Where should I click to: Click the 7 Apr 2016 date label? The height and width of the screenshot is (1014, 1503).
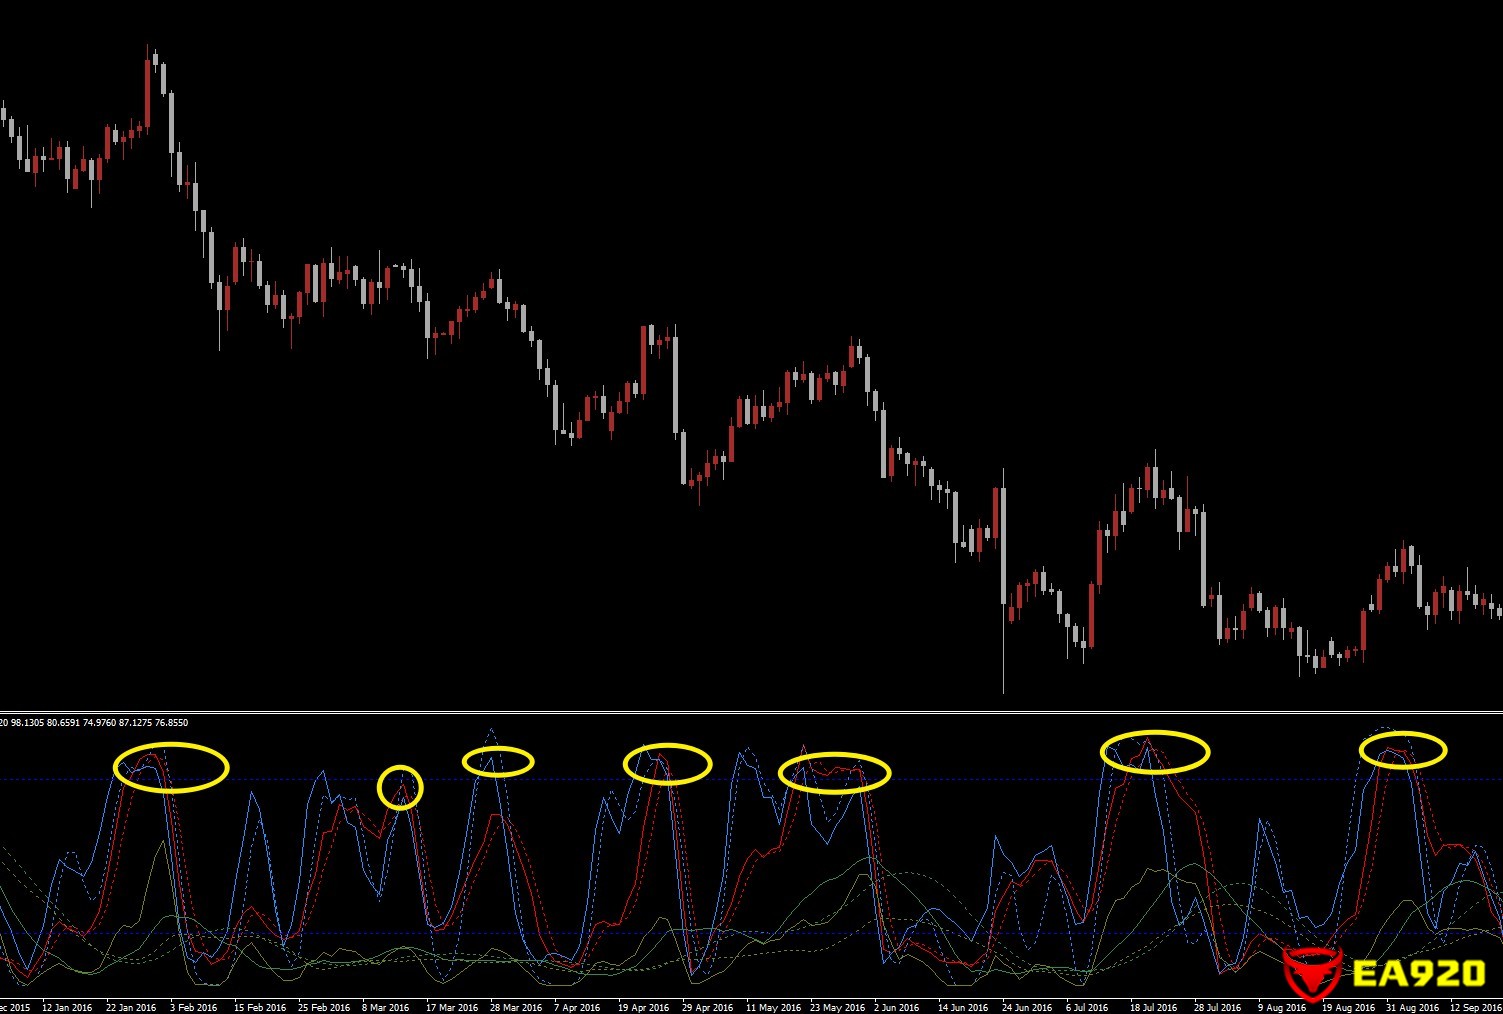pyautogui.click(x=577, y=1007)
